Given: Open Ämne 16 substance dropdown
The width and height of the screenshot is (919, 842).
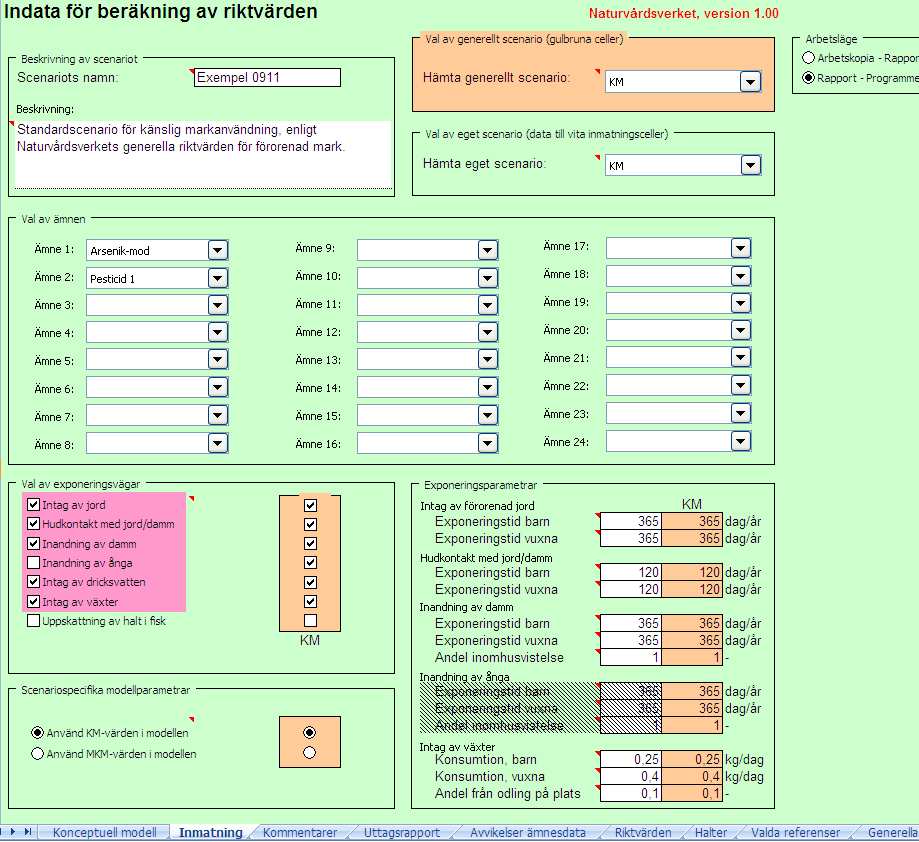Looking at the screenshot, I should [488, 443].
